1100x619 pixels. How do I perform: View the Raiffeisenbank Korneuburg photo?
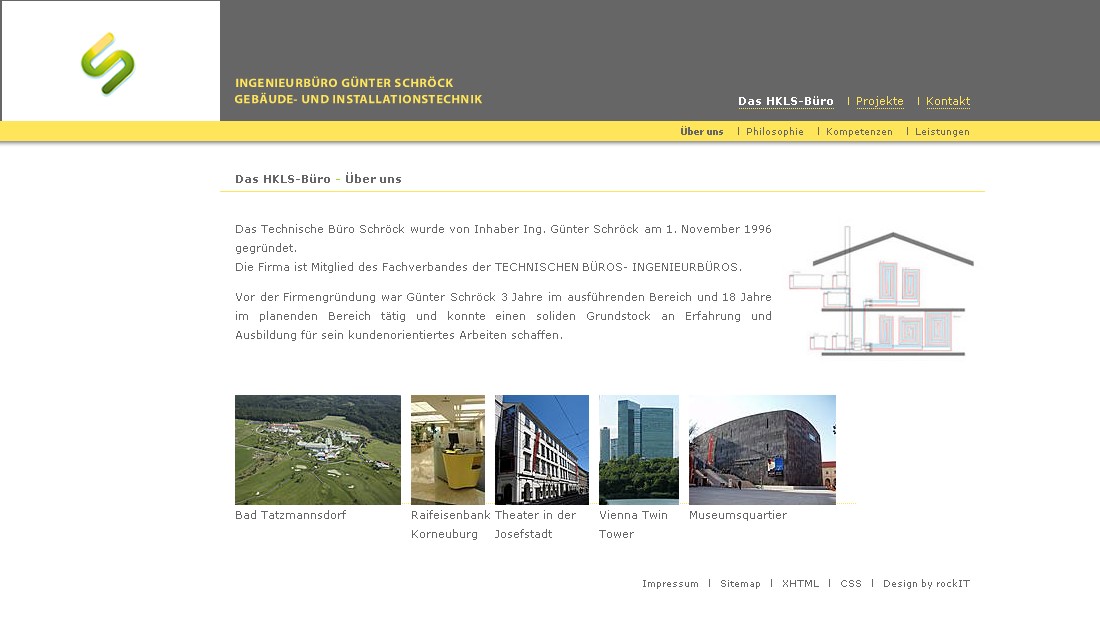coord(447,449)
